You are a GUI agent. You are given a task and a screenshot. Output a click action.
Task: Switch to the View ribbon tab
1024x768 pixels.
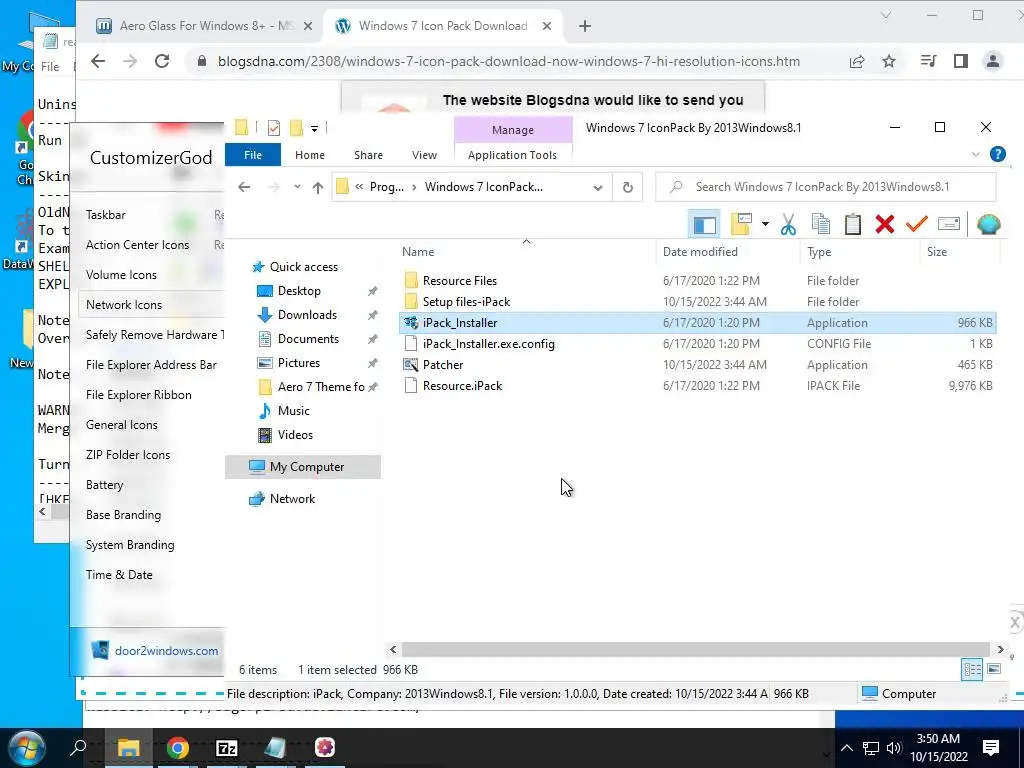pos(424,155)
